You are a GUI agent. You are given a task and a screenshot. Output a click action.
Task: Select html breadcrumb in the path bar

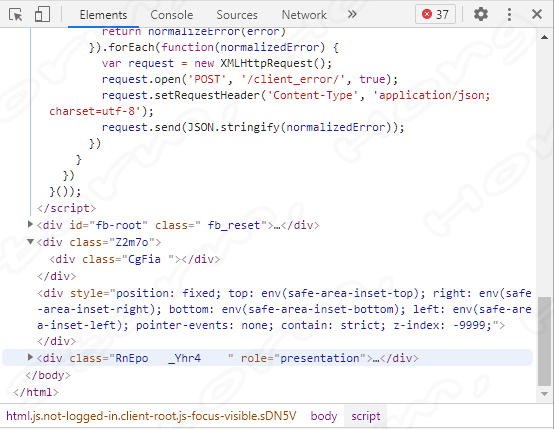pyautogui.click(x=151, y=416)
